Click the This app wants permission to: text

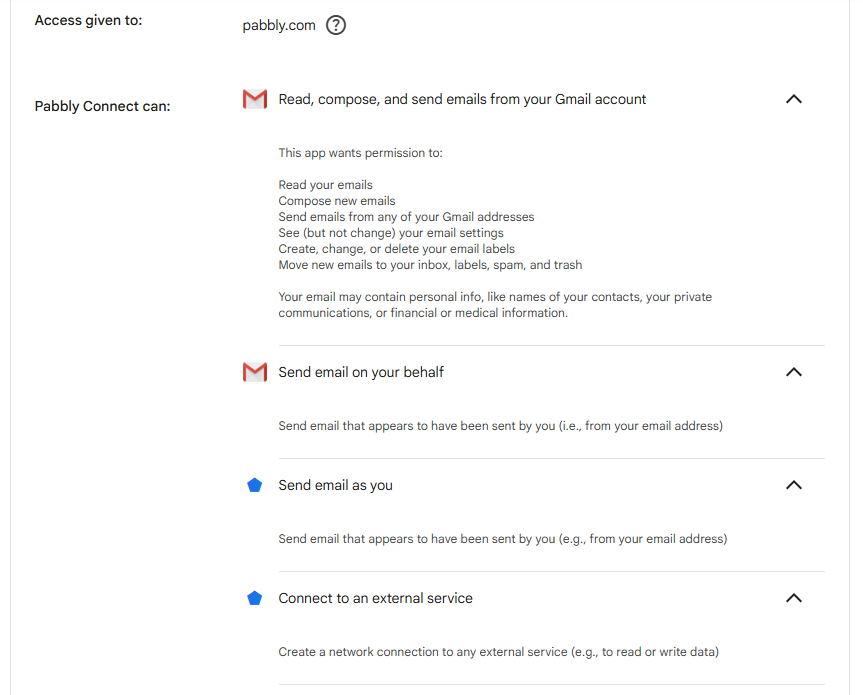pos(361,153)
